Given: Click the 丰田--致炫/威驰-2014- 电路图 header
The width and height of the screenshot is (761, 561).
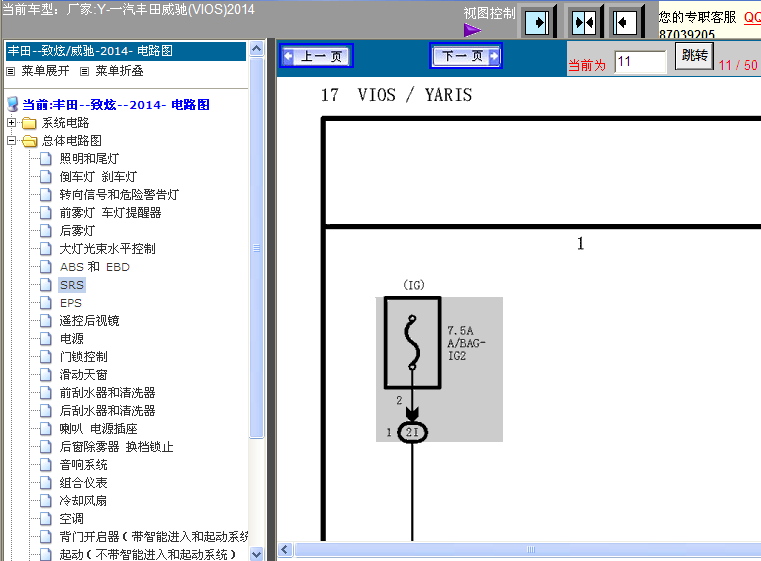Looking at the screenshot, I should tap(126, 51).
